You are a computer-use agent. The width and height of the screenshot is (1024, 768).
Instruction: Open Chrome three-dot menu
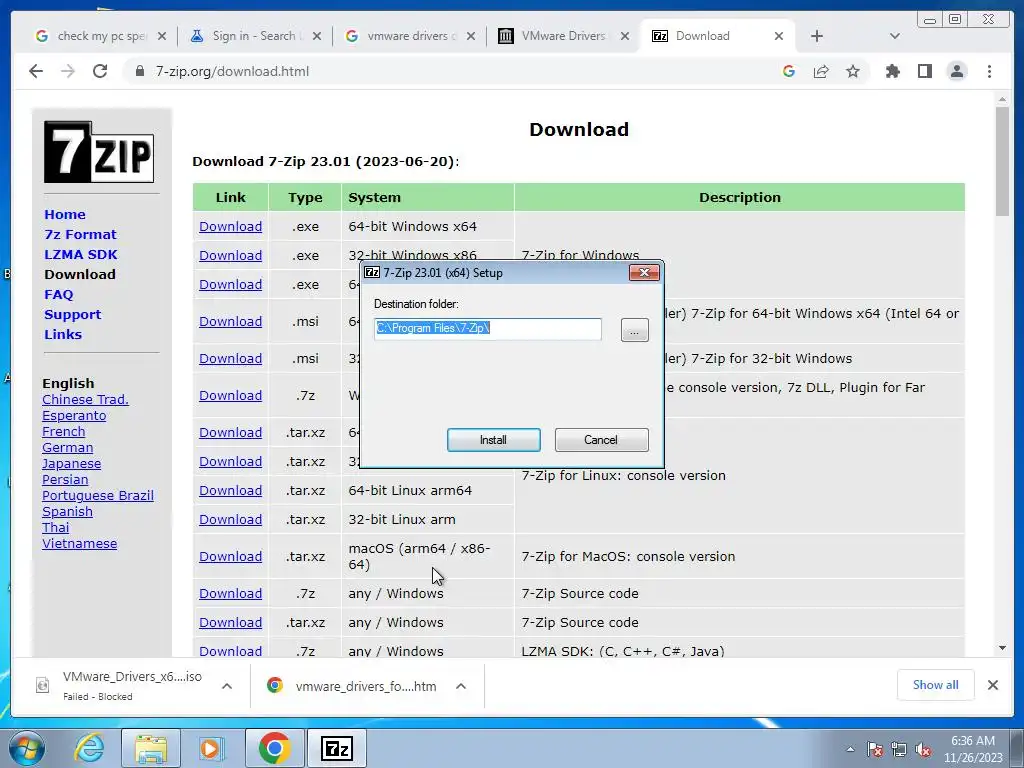coord(989,71)
